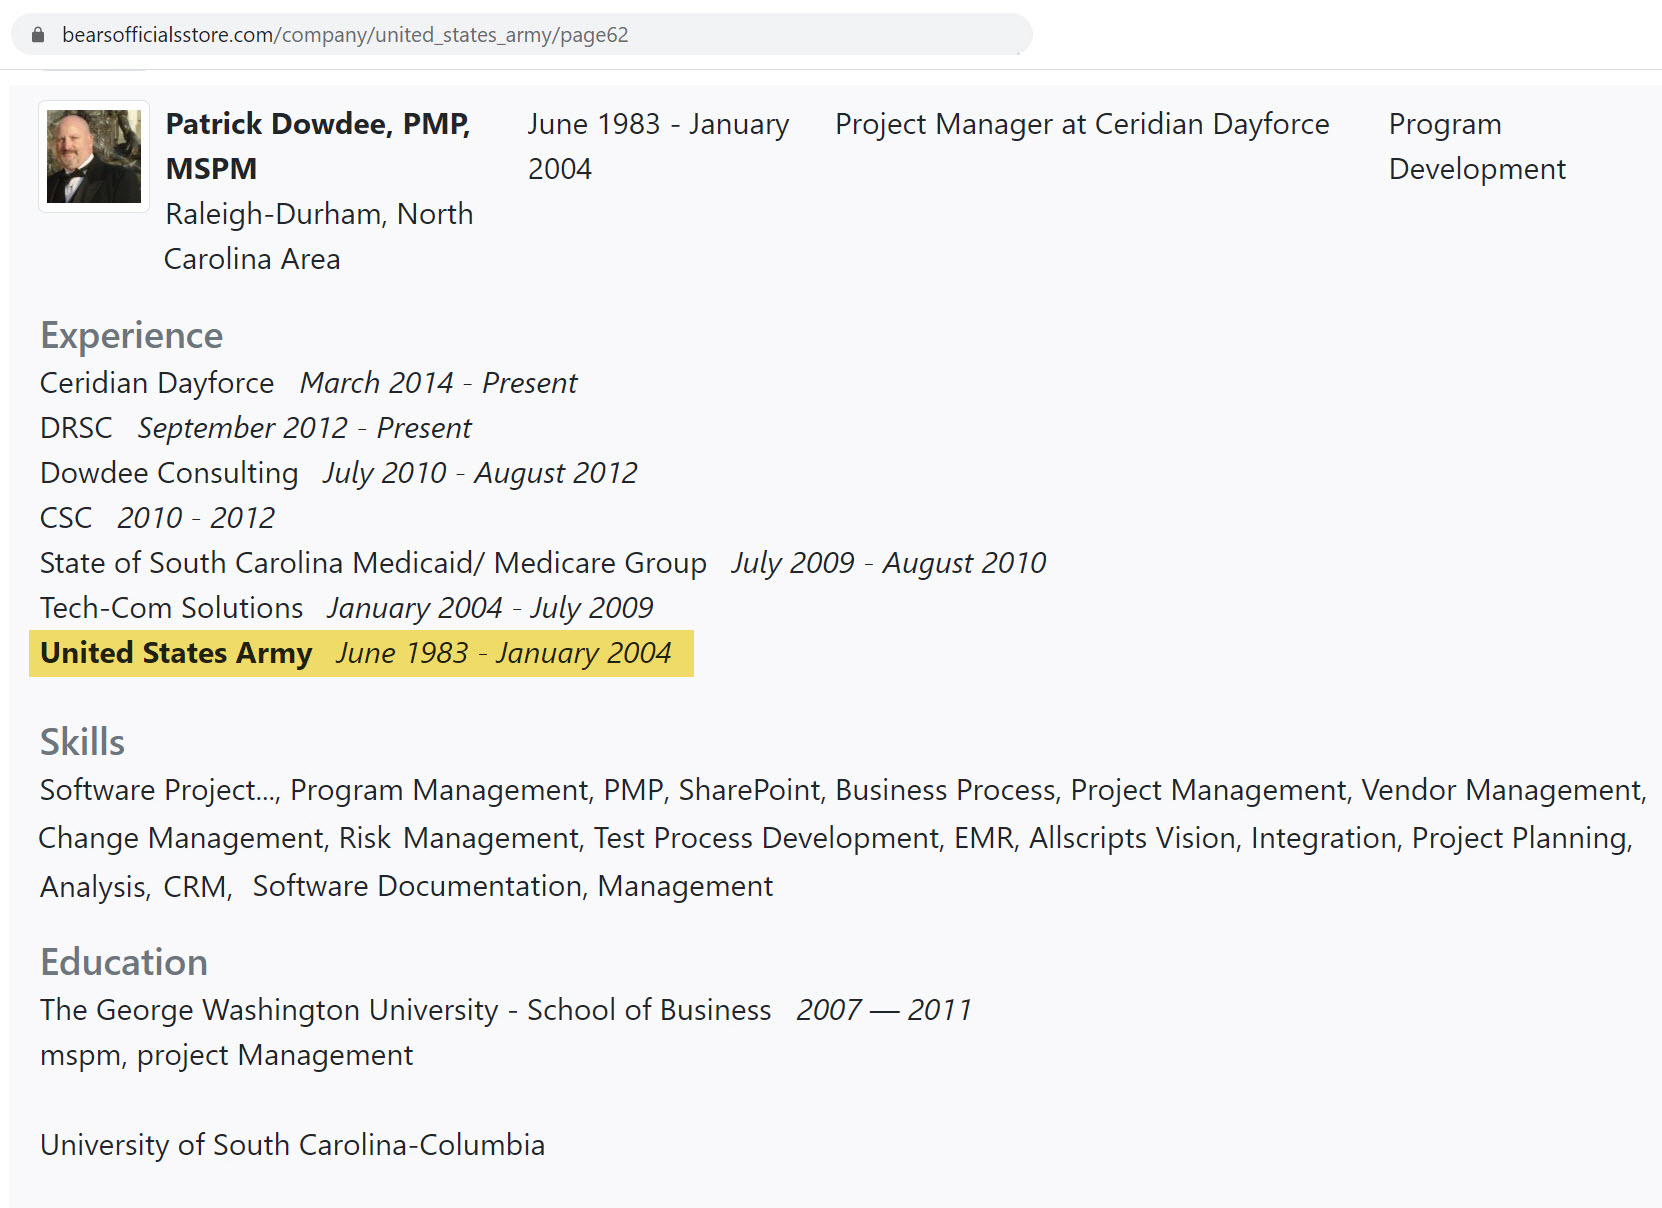Click the 'Software Project...' skill

158,790
